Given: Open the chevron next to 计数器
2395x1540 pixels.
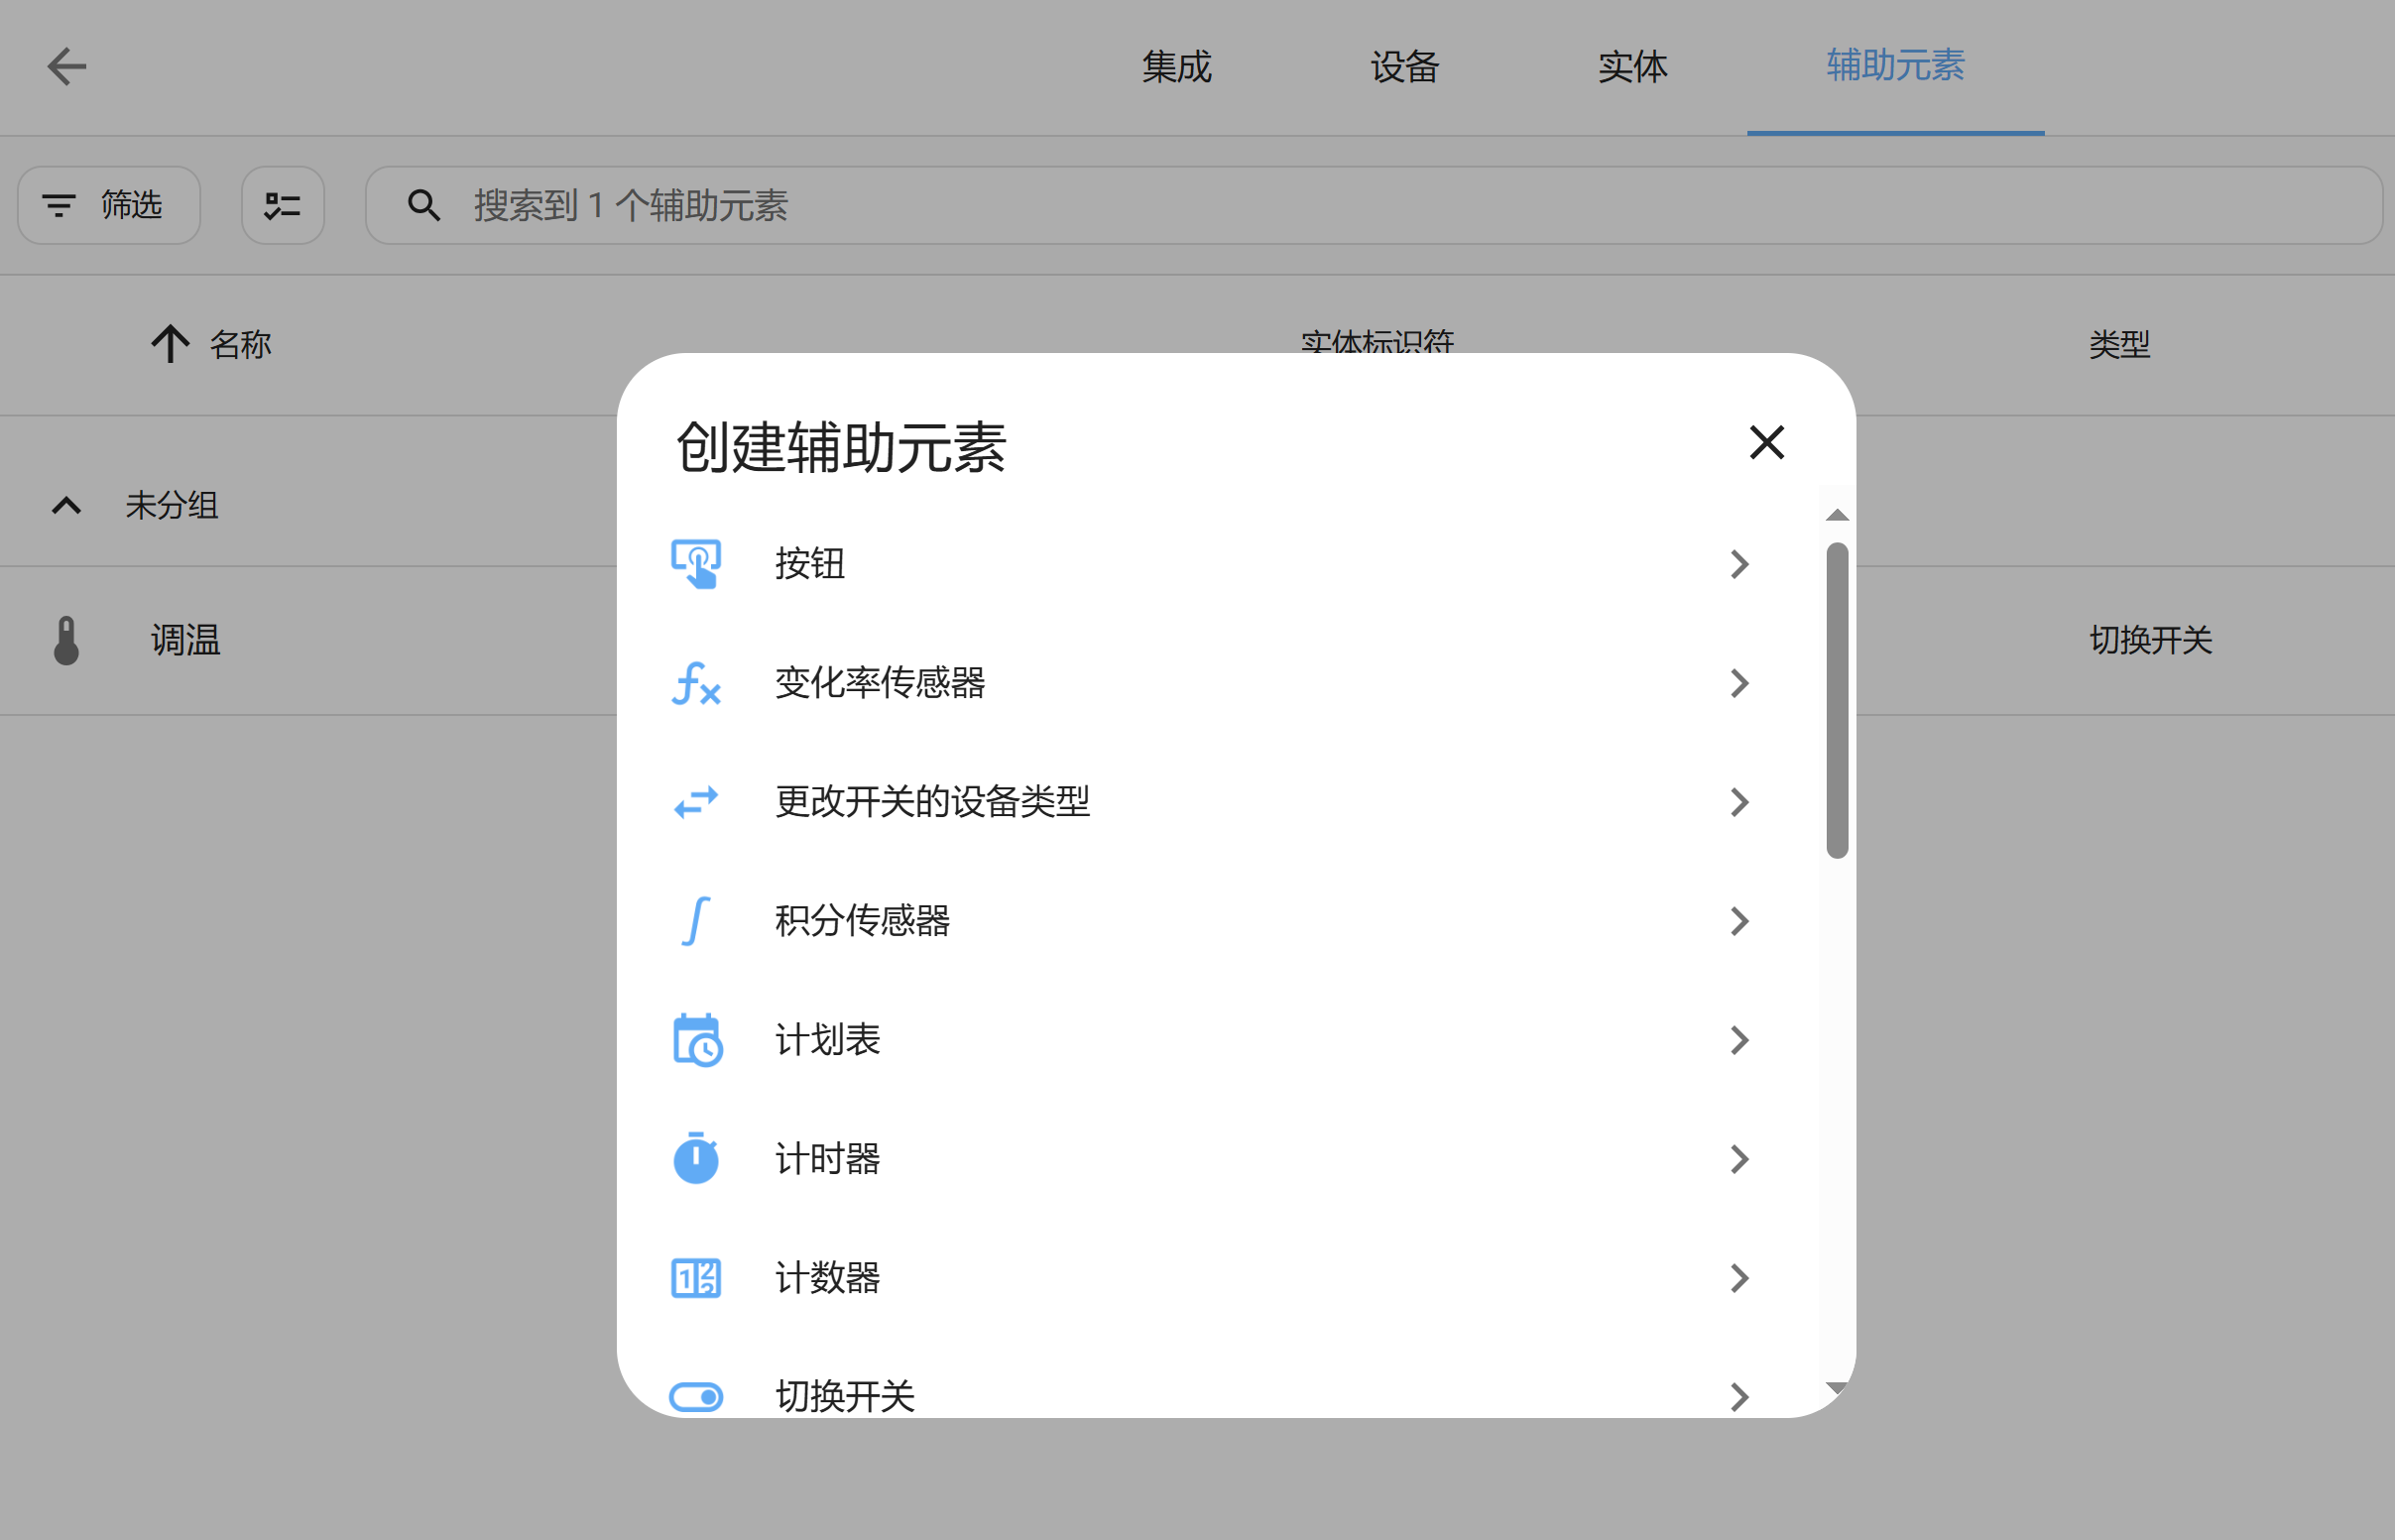Looking at the screenshot, I should click(1739, 1278).
